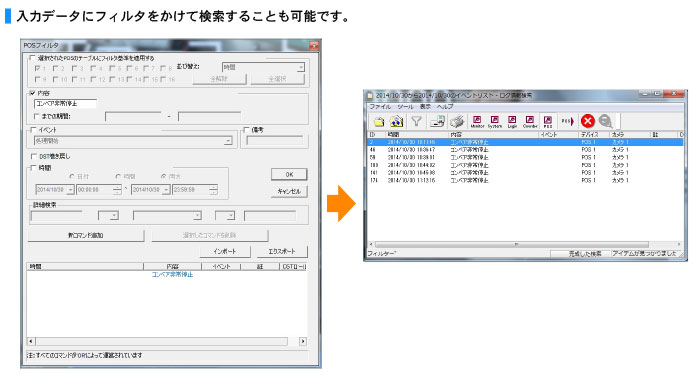Select the highlighted log row ID 2
Viewport: 690px width, 375px height.
point(525,142)
